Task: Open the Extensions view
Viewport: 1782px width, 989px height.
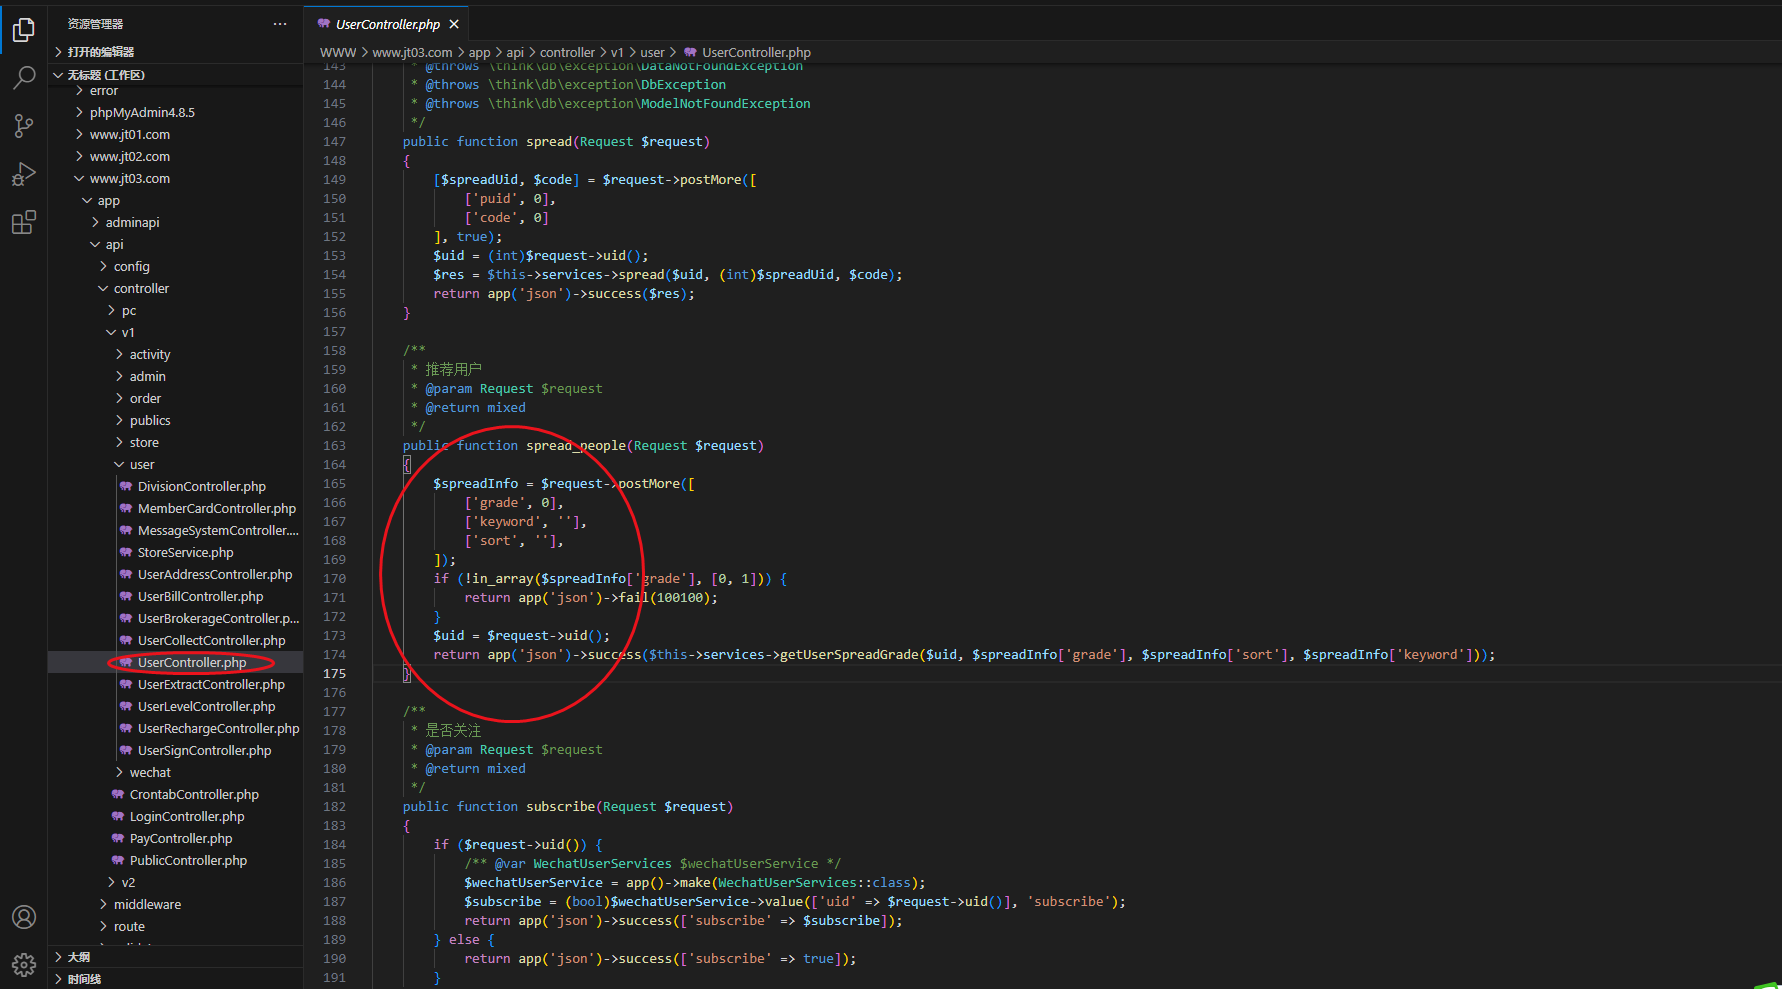Action: pos(24,222)
